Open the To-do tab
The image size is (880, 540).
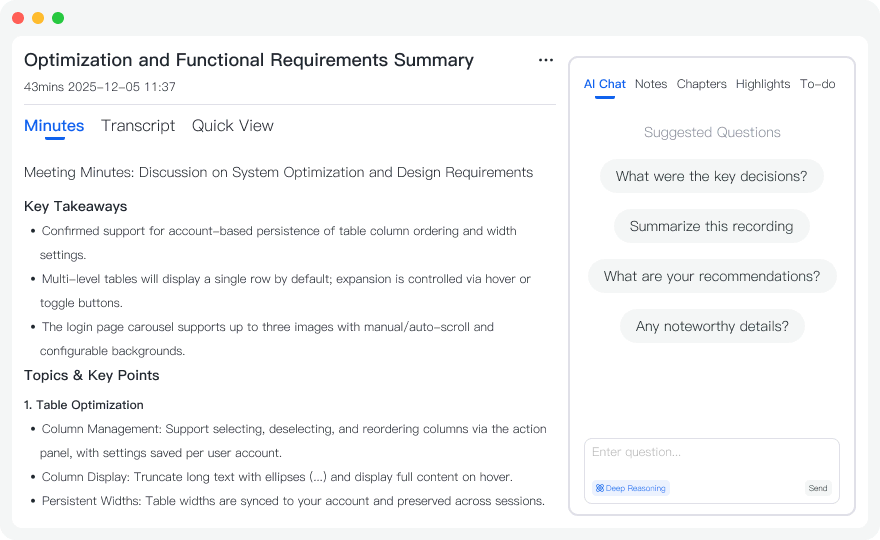coord(817,84)
